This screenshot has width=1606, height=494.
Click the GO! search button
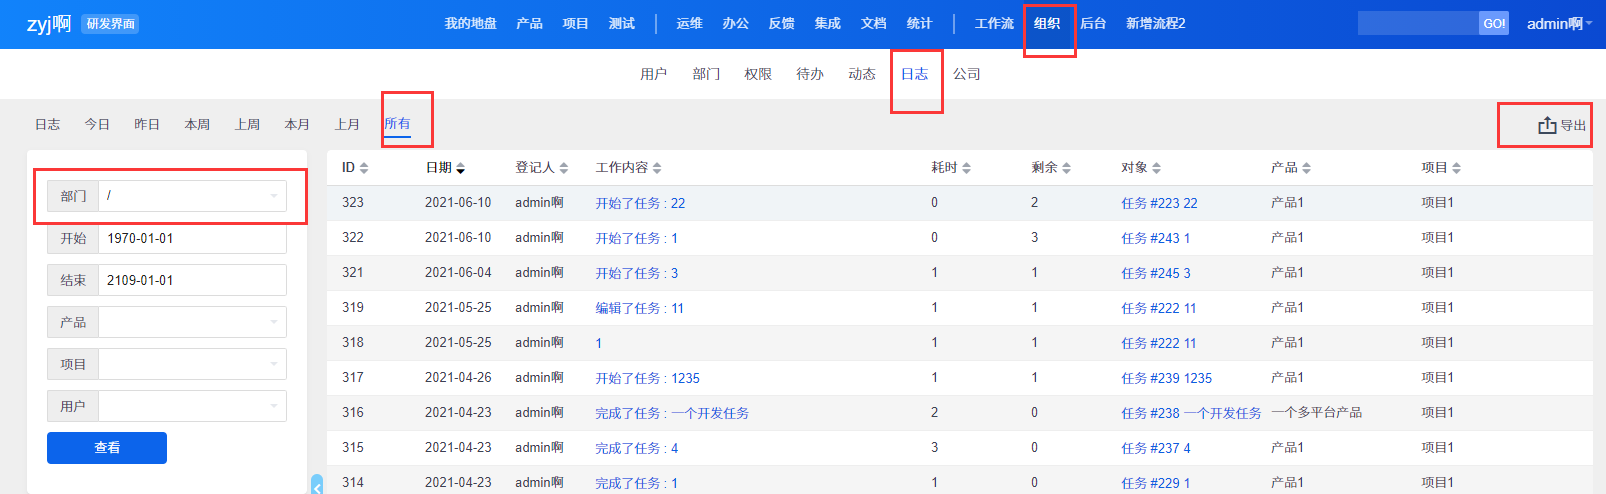coord(1493,24)
